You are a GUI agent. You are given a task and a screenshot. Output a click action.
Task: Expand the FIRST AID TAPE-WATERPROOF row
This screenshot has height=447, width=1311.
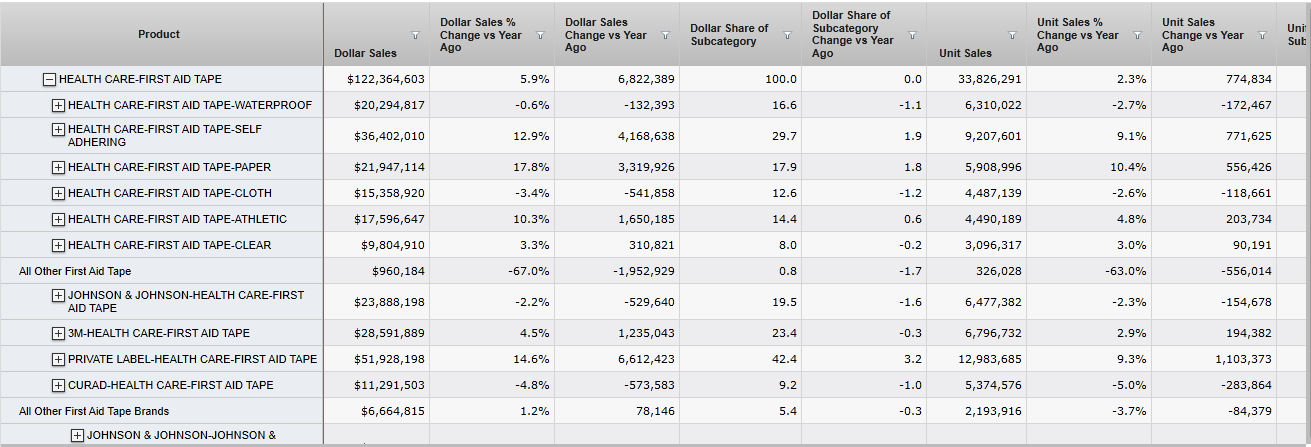[x=58, y=105]
